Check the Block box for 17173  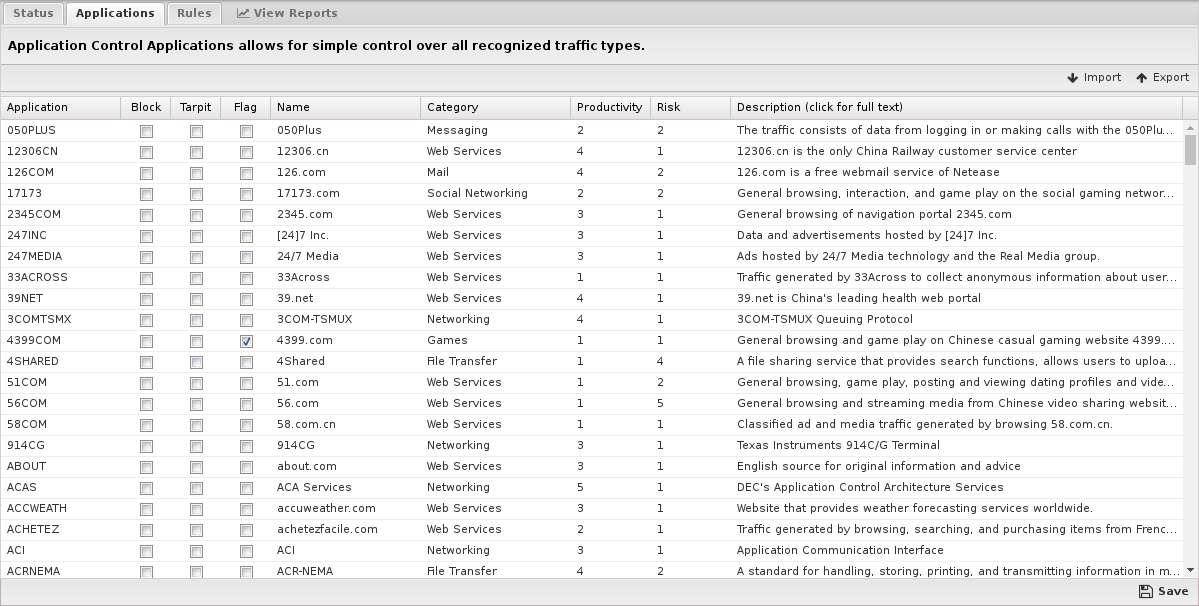(146, 195)
